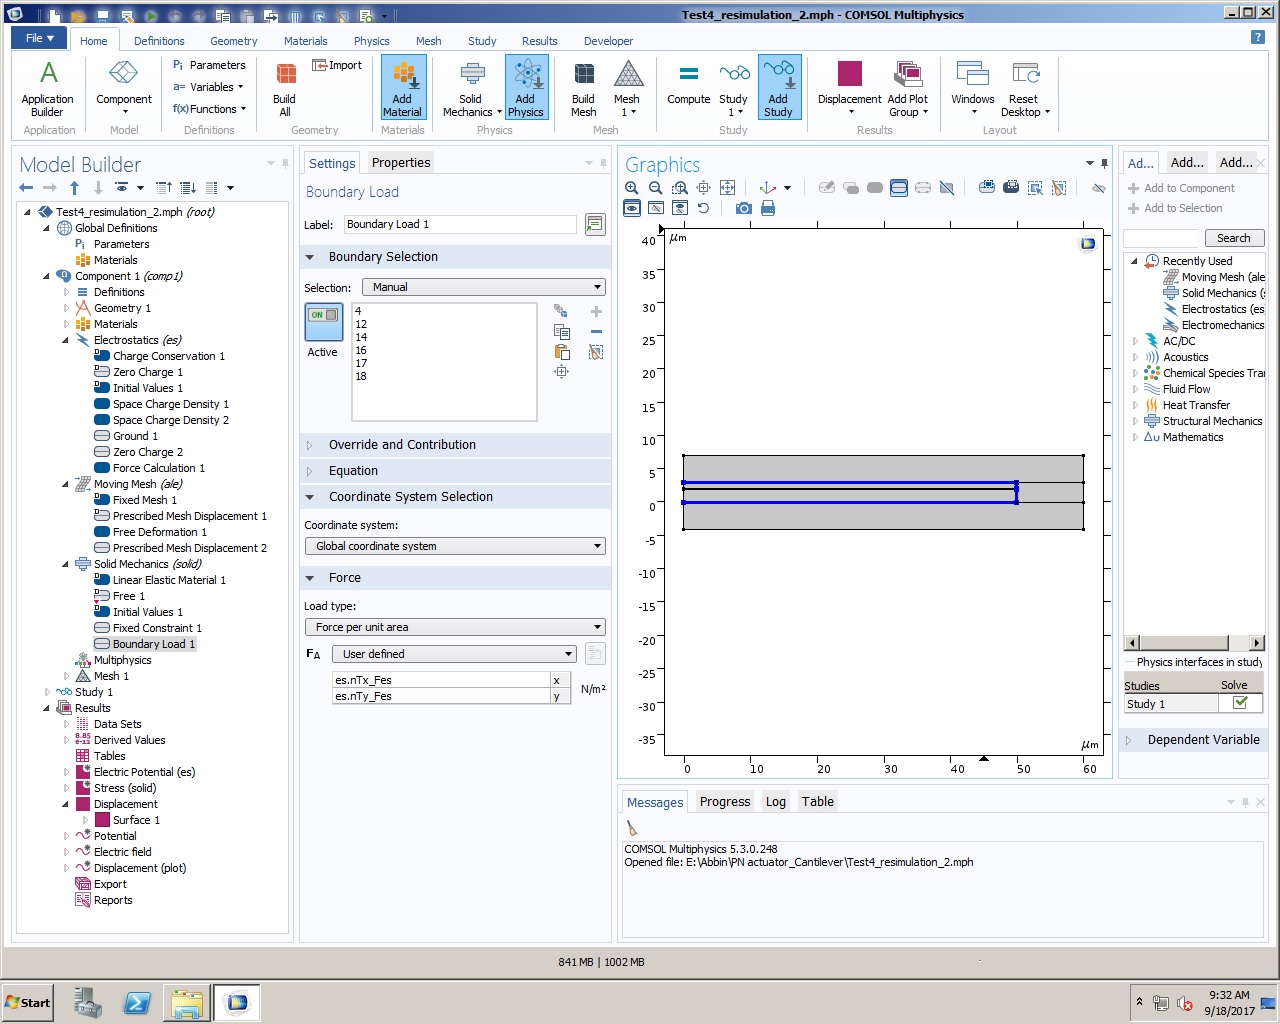Viewport: 1280px width, 1024px height.
Task: Switch to the Log tab
Action: click(x=775, y=802)
